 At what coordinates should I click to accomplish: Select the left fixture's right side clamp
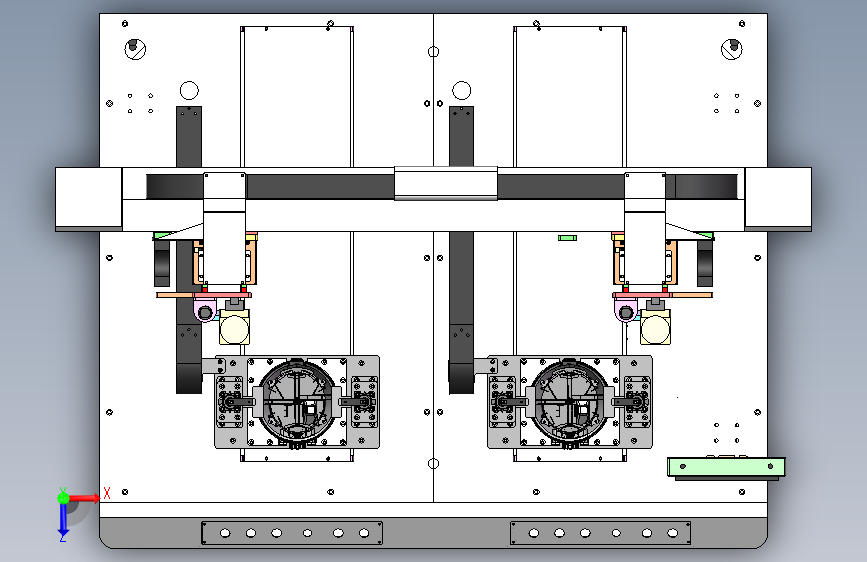363,402
